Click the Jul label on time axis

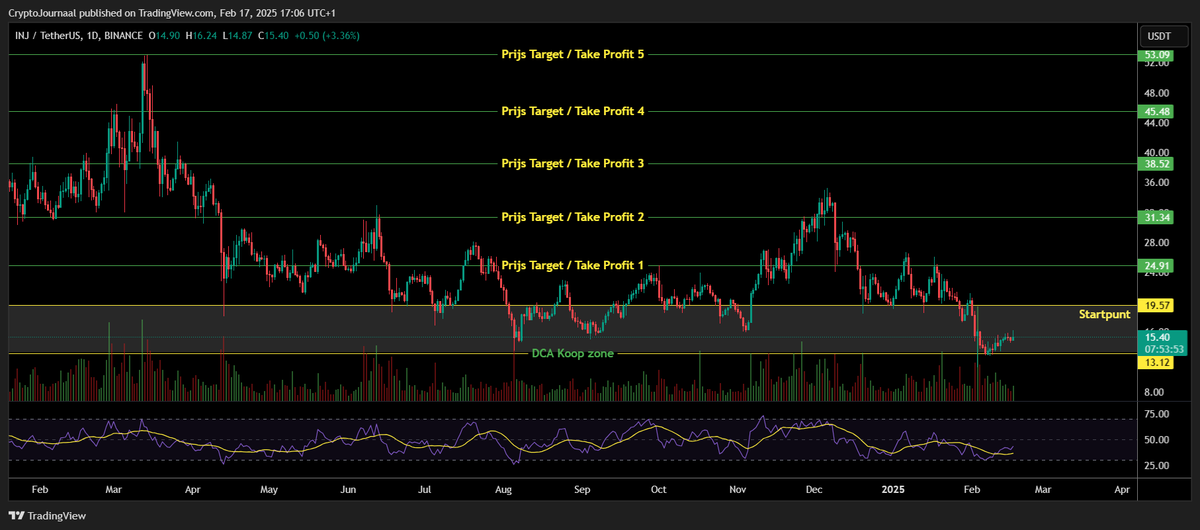[x=424, y=491]
